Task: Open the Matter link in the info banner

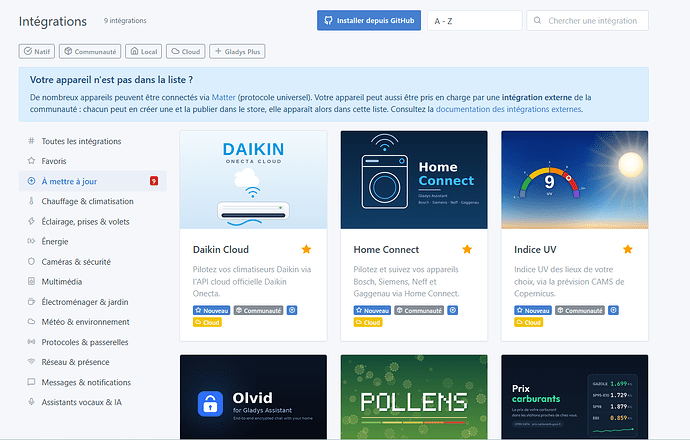Action: (224, 97)
